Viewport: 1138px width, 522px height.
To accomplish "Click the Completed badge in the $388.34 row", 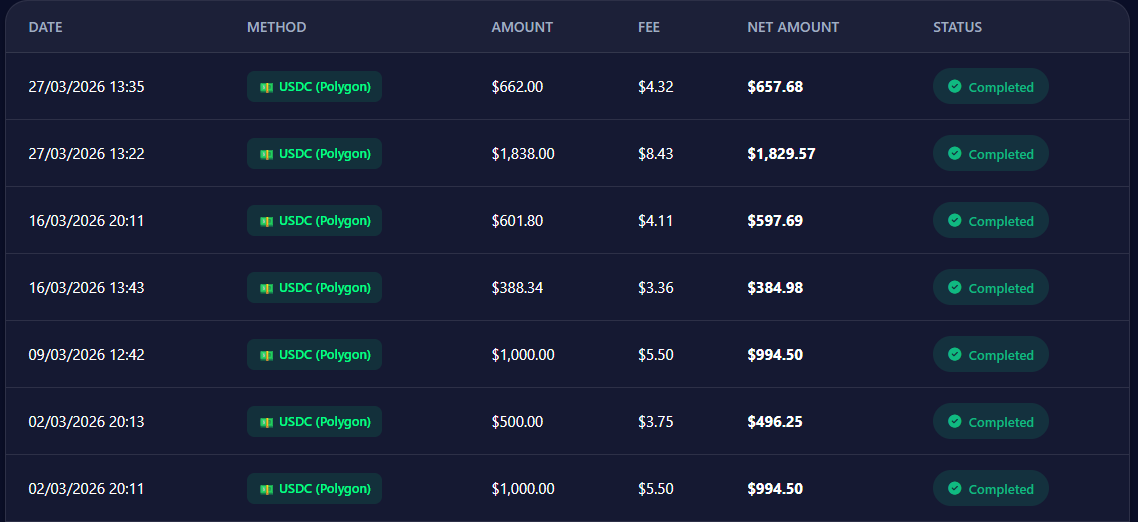I will (990, 288).
